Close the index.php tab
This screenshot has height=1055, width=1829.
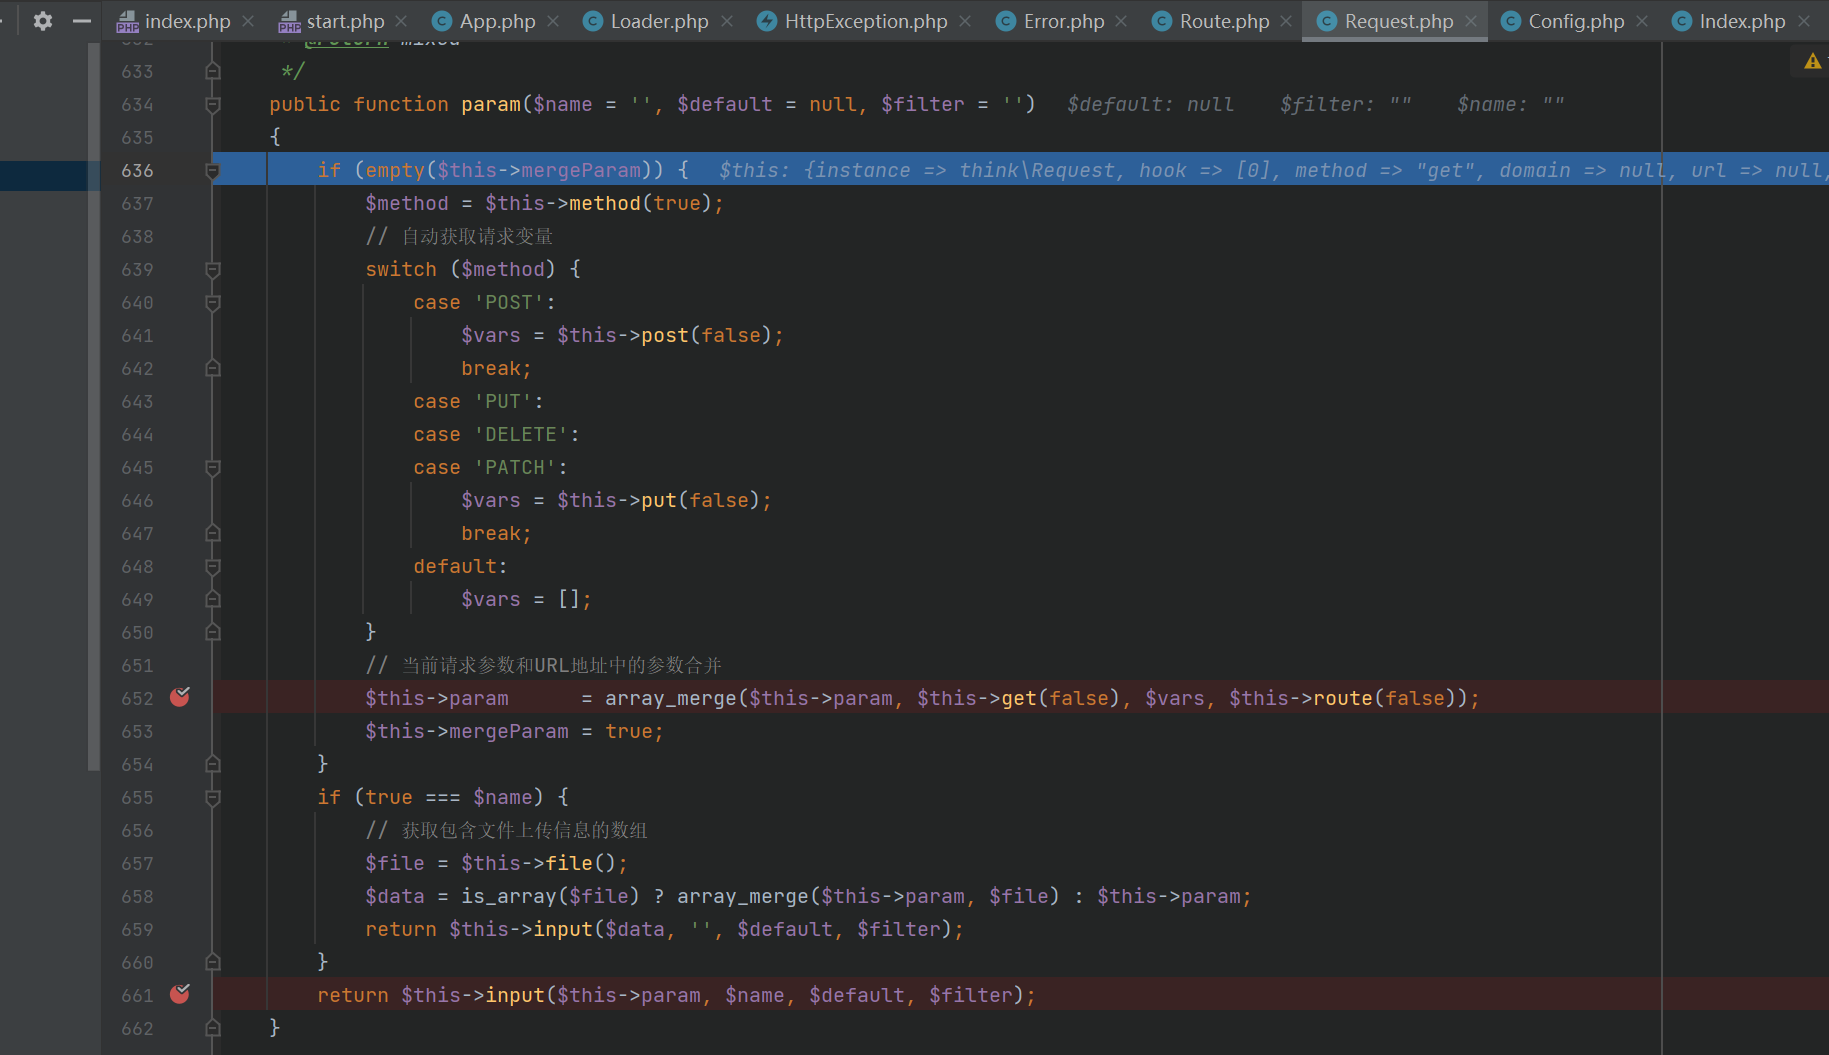point(248,21)
